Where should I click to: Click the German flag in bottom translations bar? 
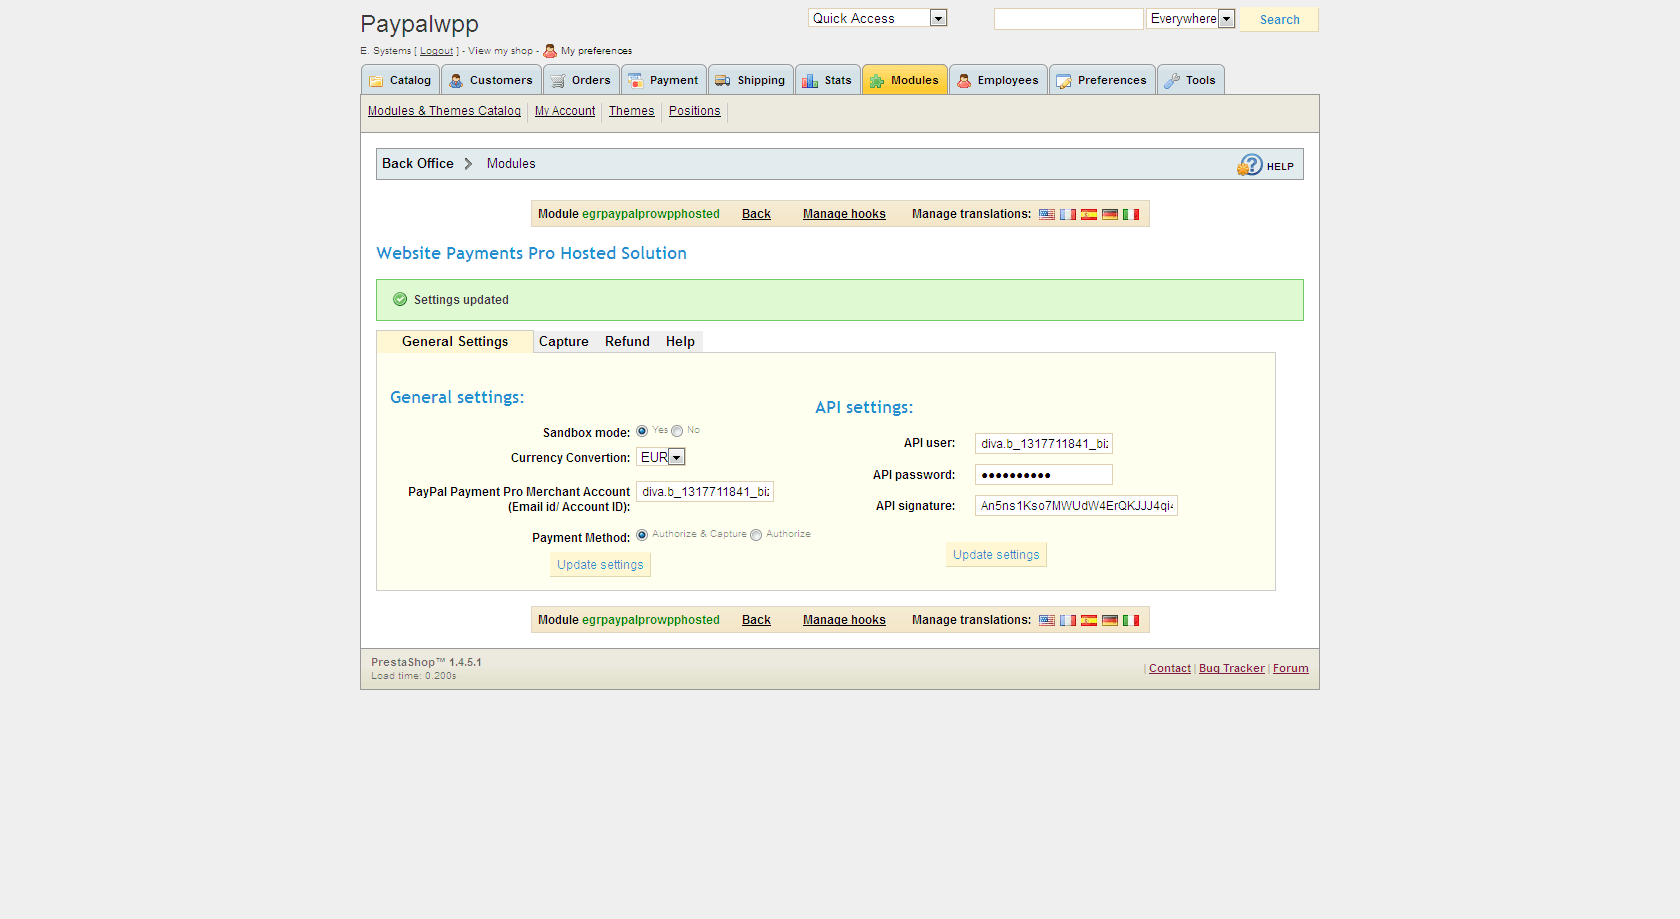(1110, 620)
